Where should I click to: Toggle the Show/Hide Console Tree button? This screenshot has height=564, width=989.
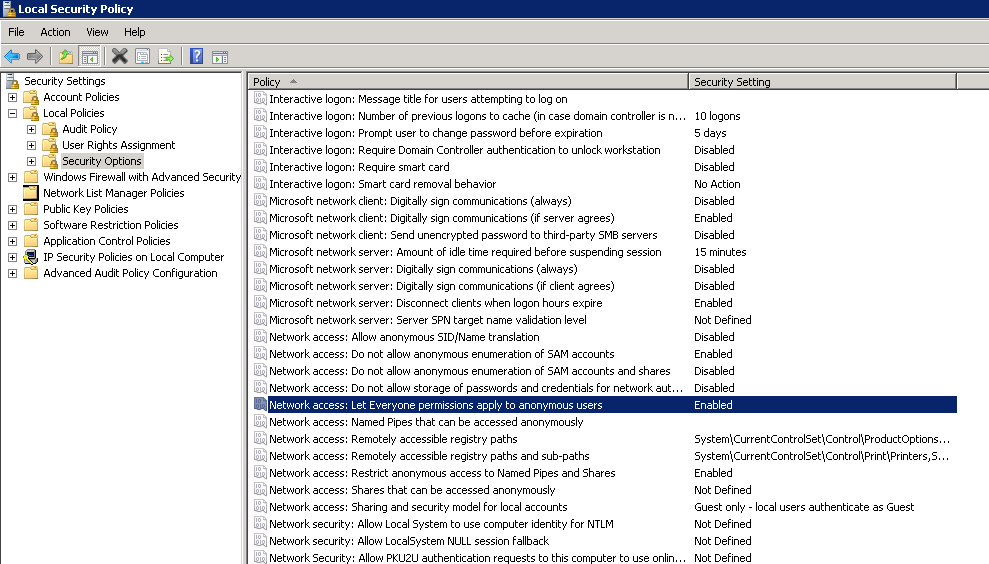[x=89, y=56]
